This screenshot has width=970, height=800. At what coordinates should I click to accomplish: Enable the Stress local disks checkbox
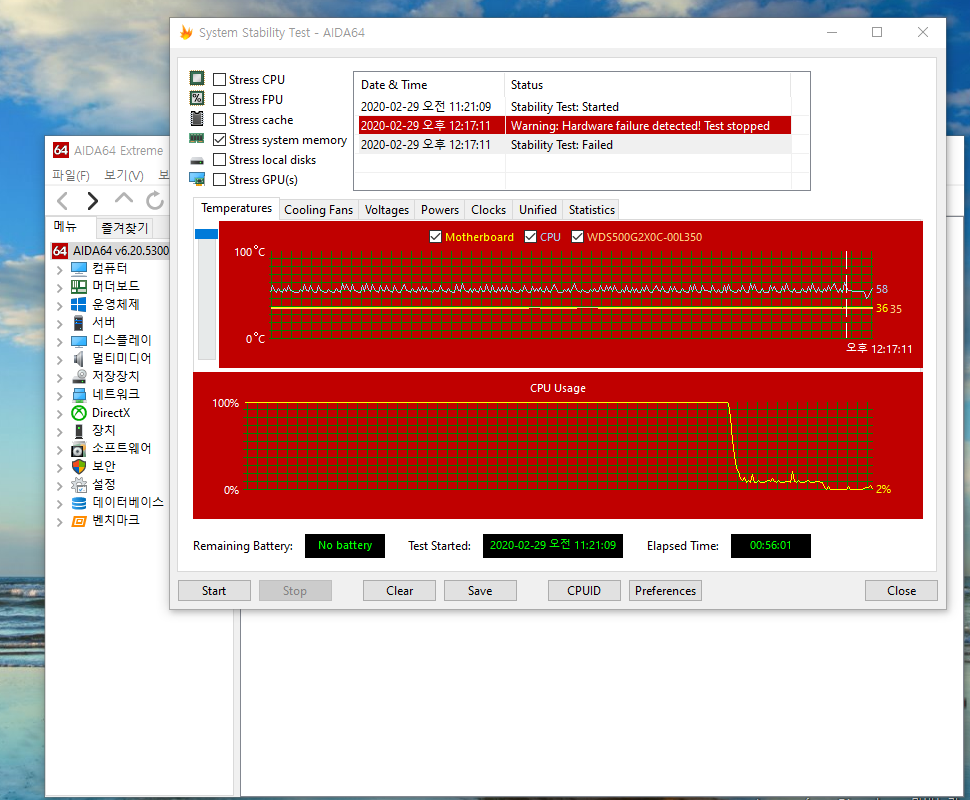pyautogui.click(x=219, y=160)
